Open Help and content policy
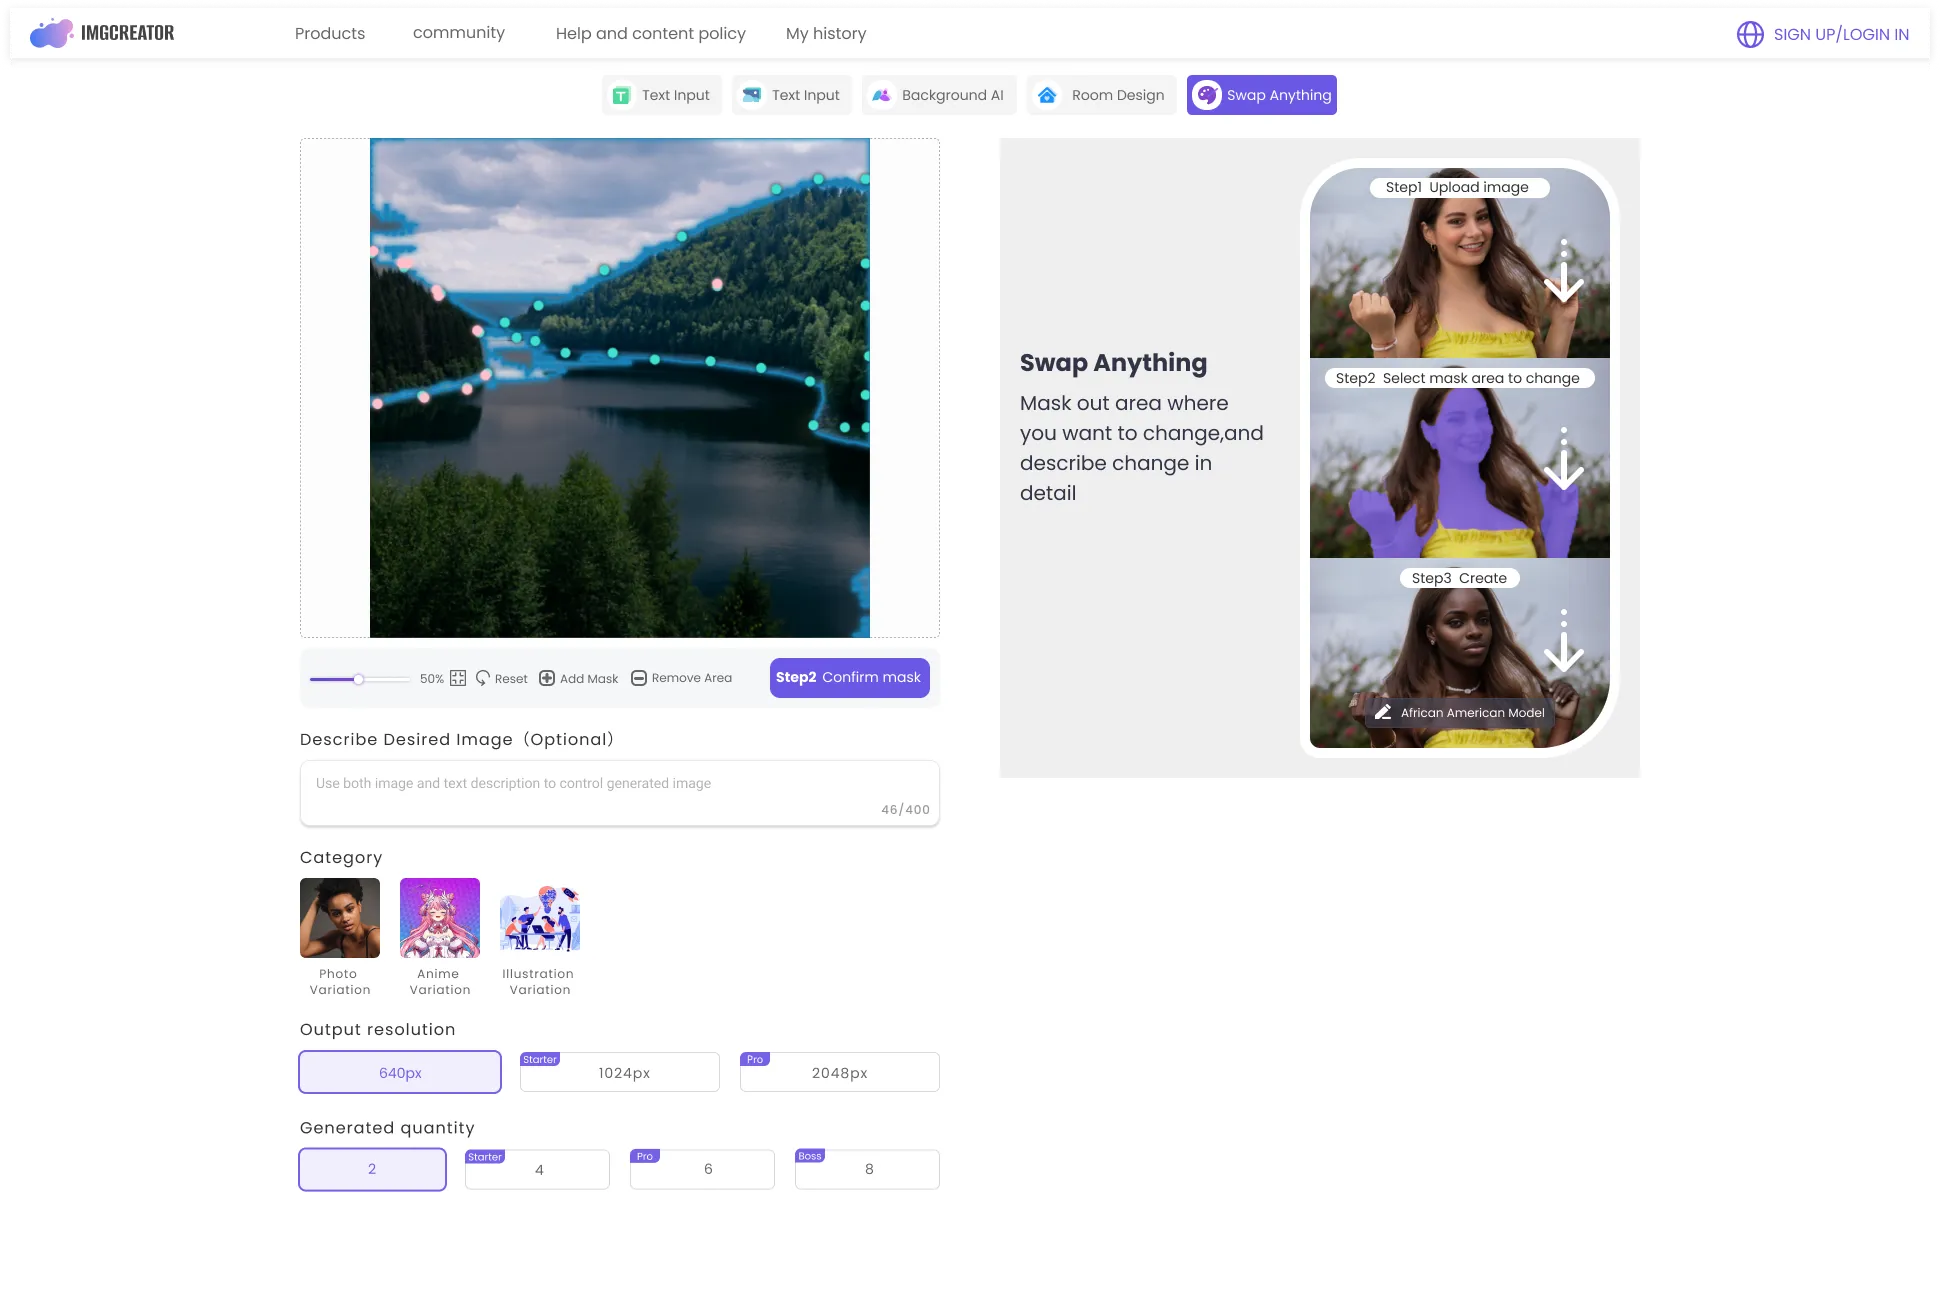This screenshot has height=1308, width=1940. click(651, 34)
